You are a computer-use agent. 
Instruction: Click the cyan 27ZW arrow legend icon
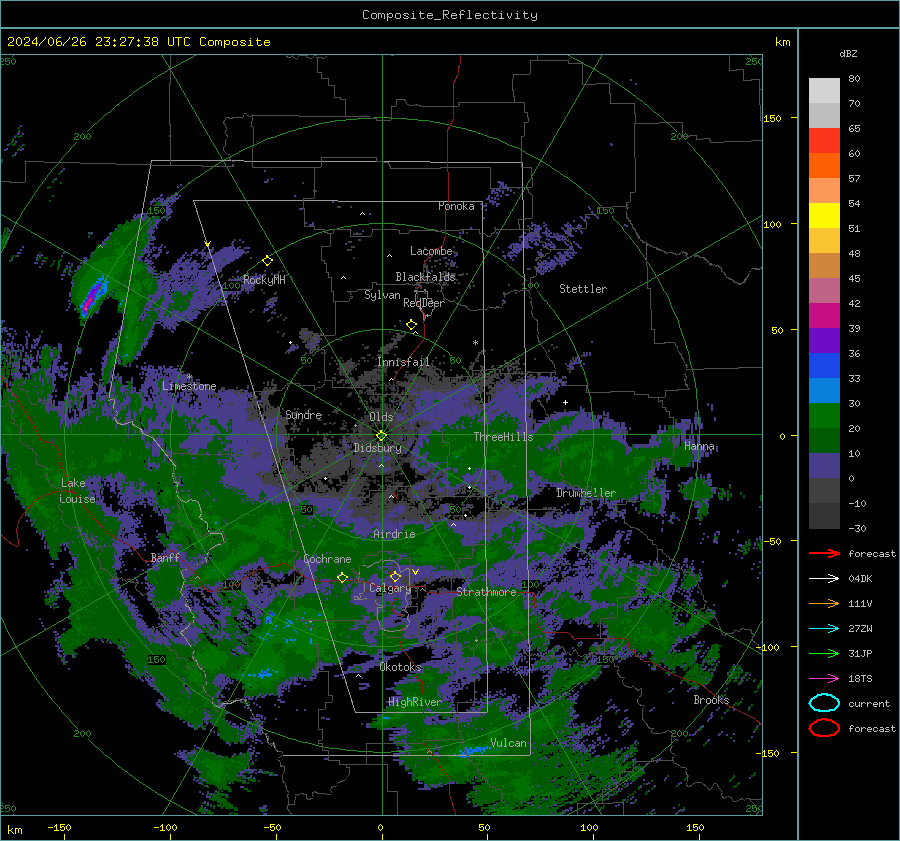[824, 629]
